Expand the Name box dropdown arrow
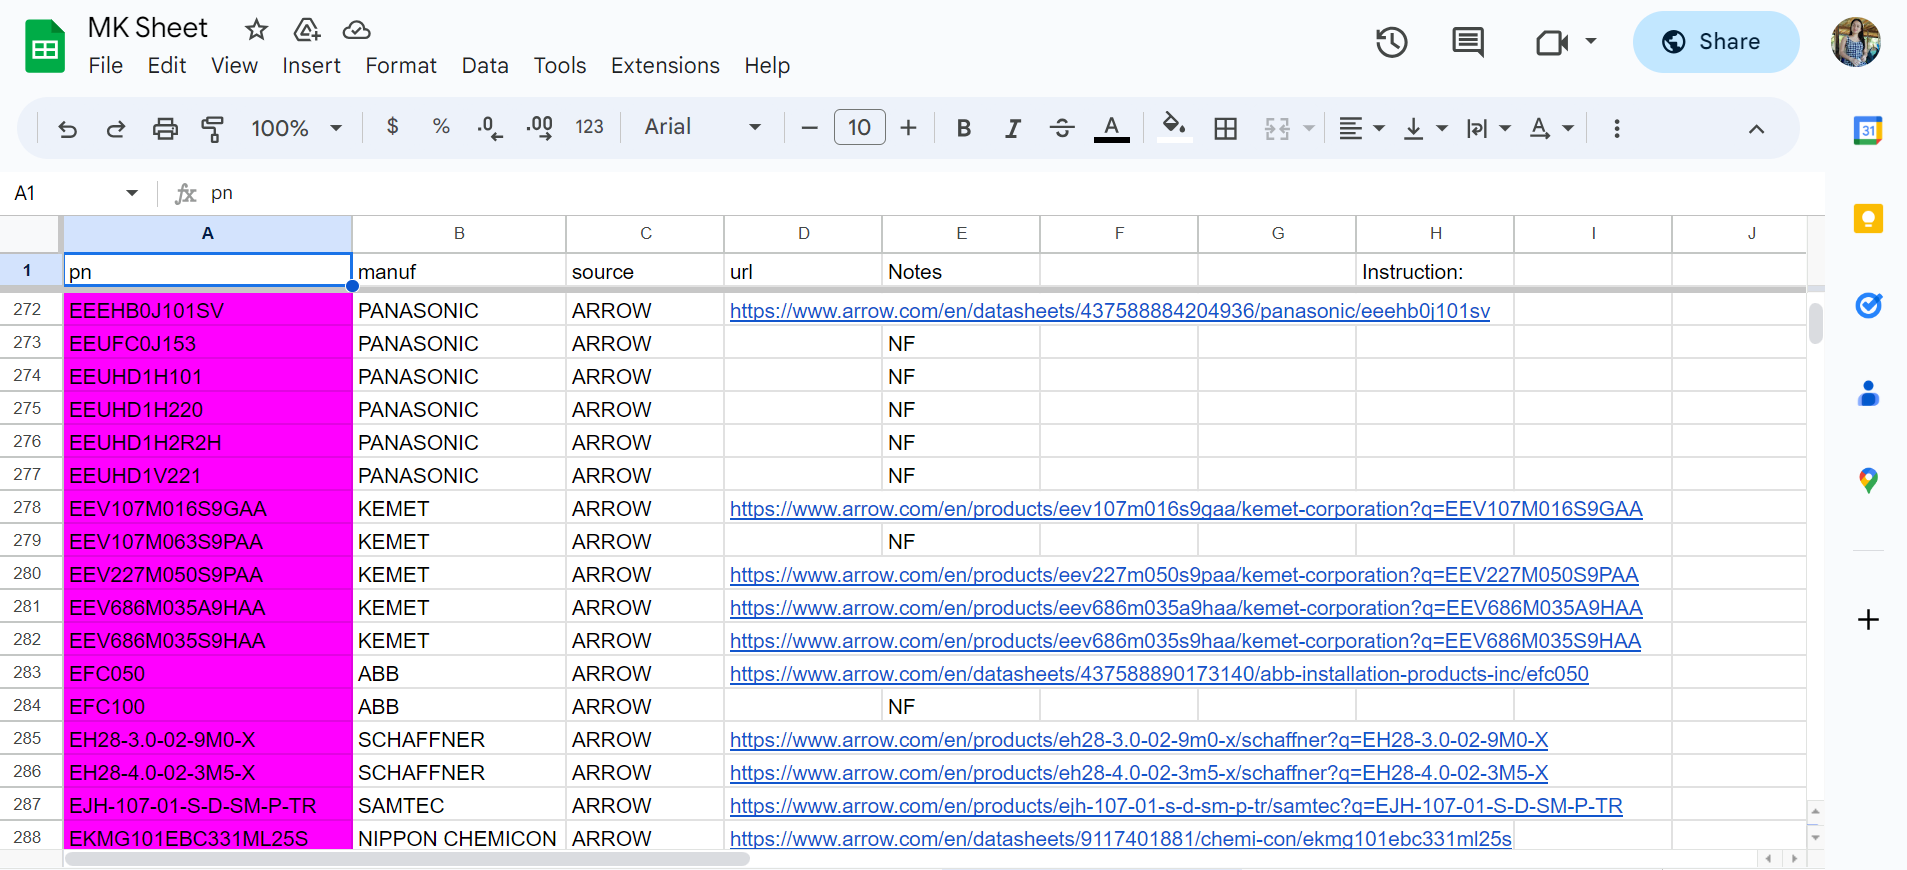1907x870 pixels. pos(132,193)
